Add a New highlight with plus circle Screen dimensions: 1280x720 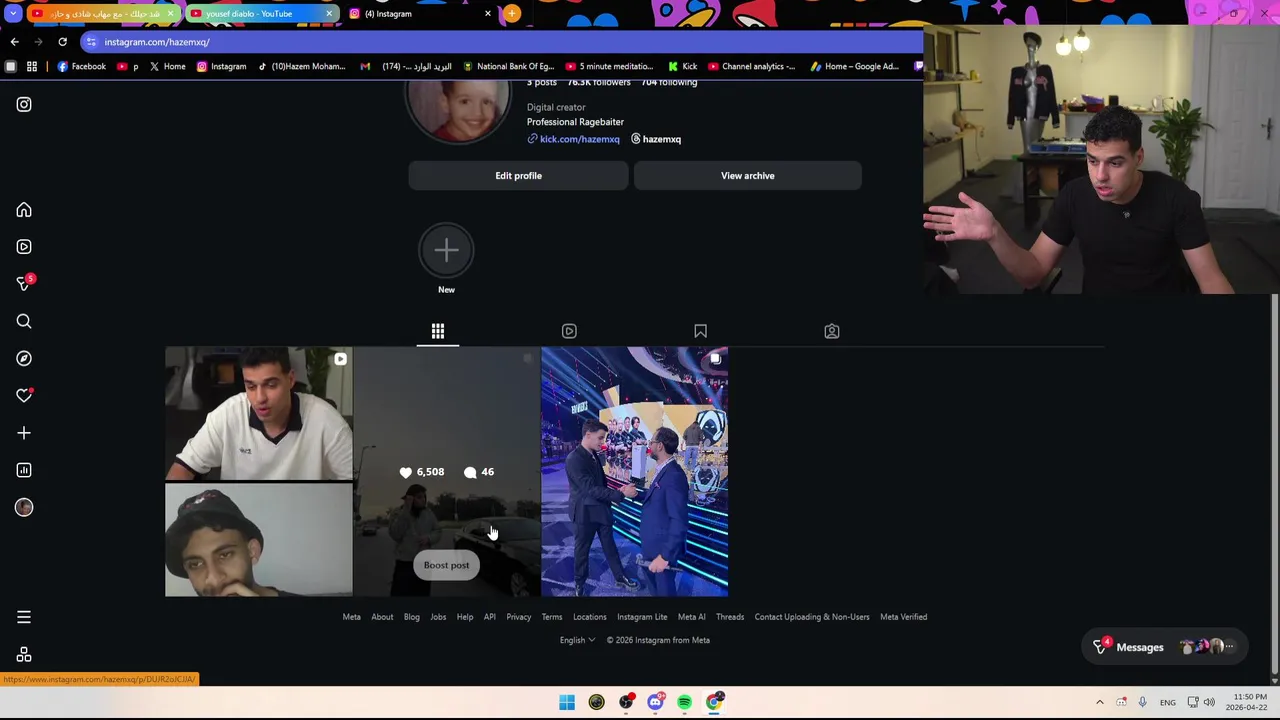446,250
